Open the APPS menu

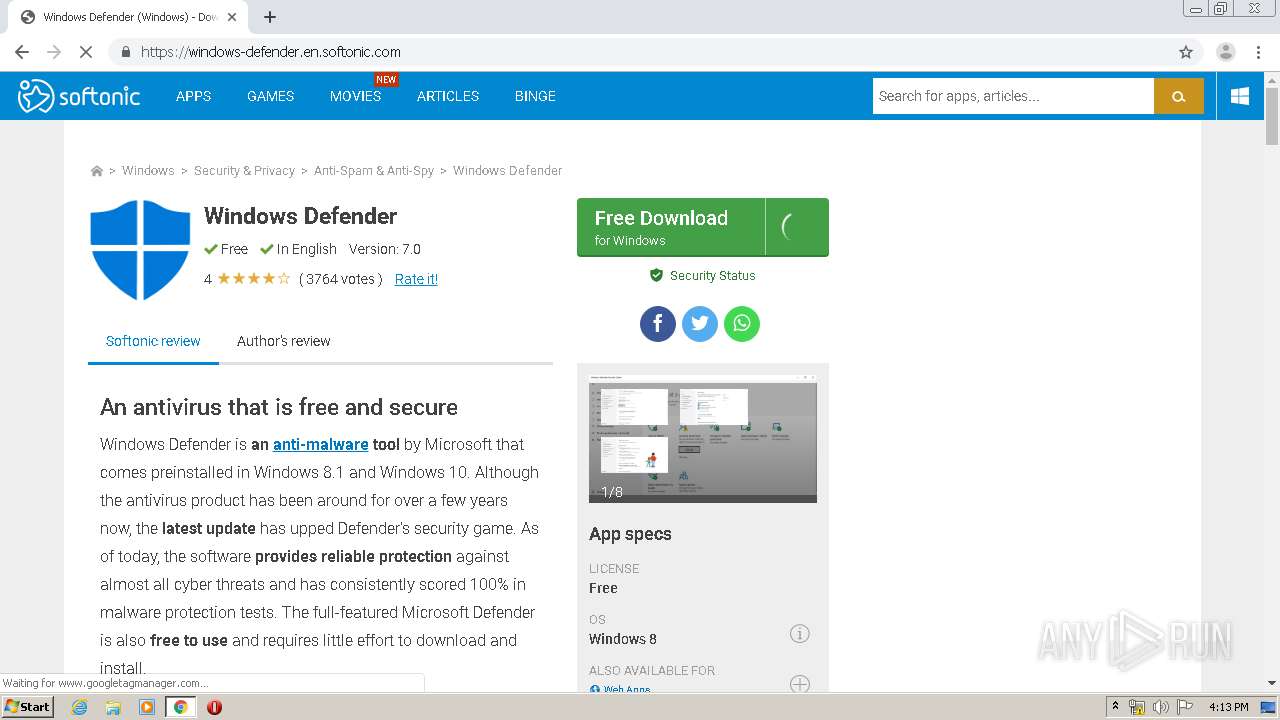point(193,96)
